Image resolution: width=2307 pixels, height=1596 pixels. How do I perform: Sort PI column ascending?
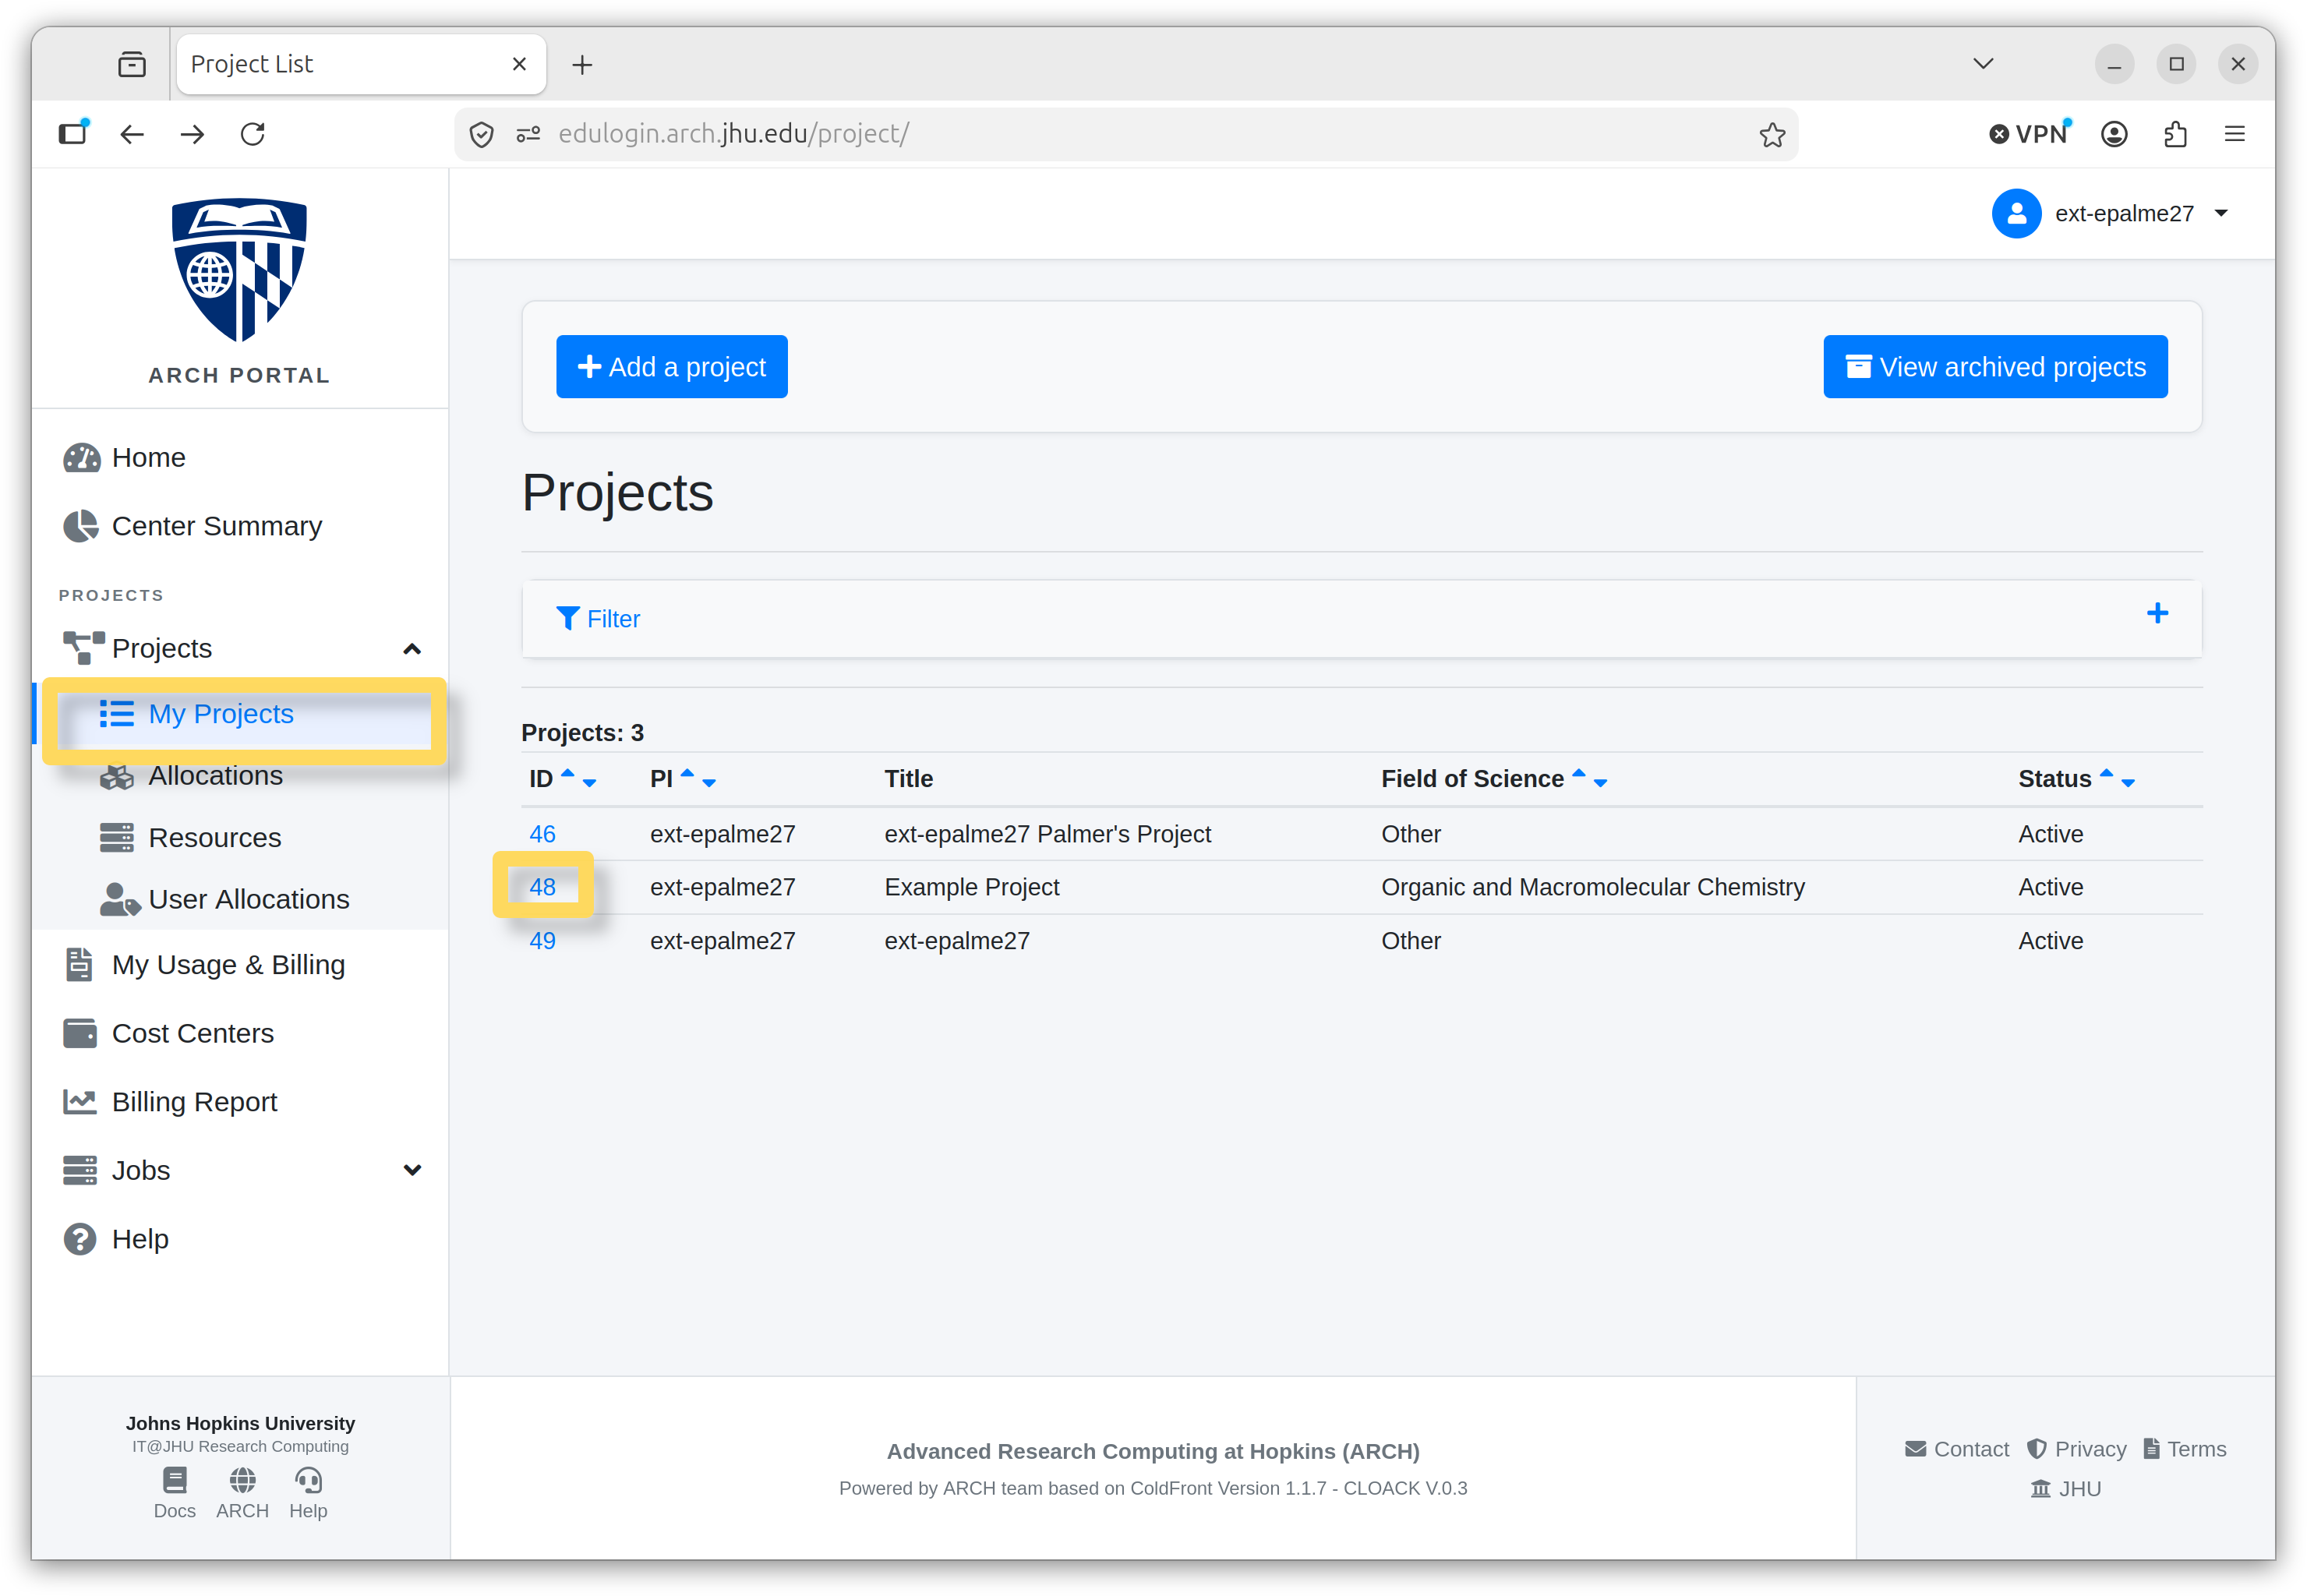pos(687,772)
